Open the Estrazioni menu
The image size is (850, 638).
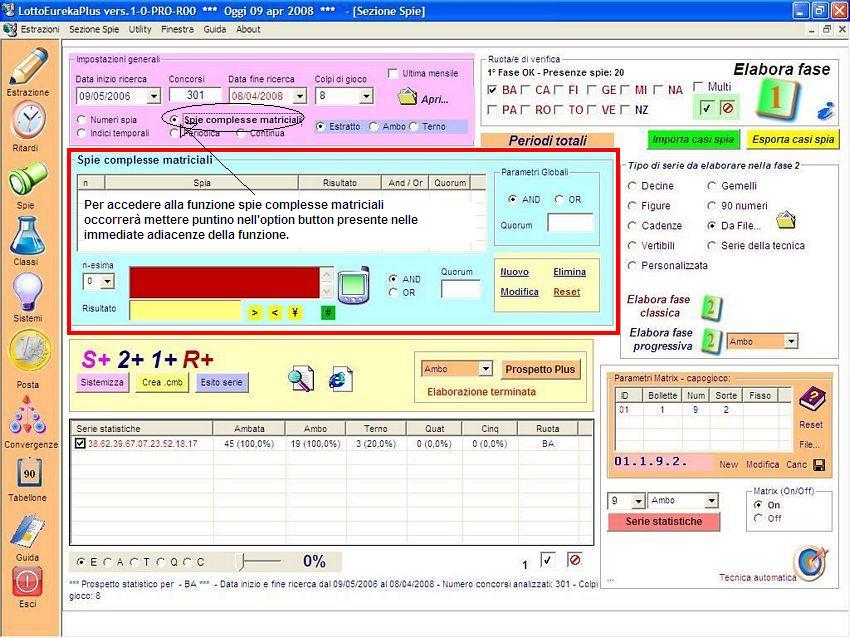click(x=40, y=29)
